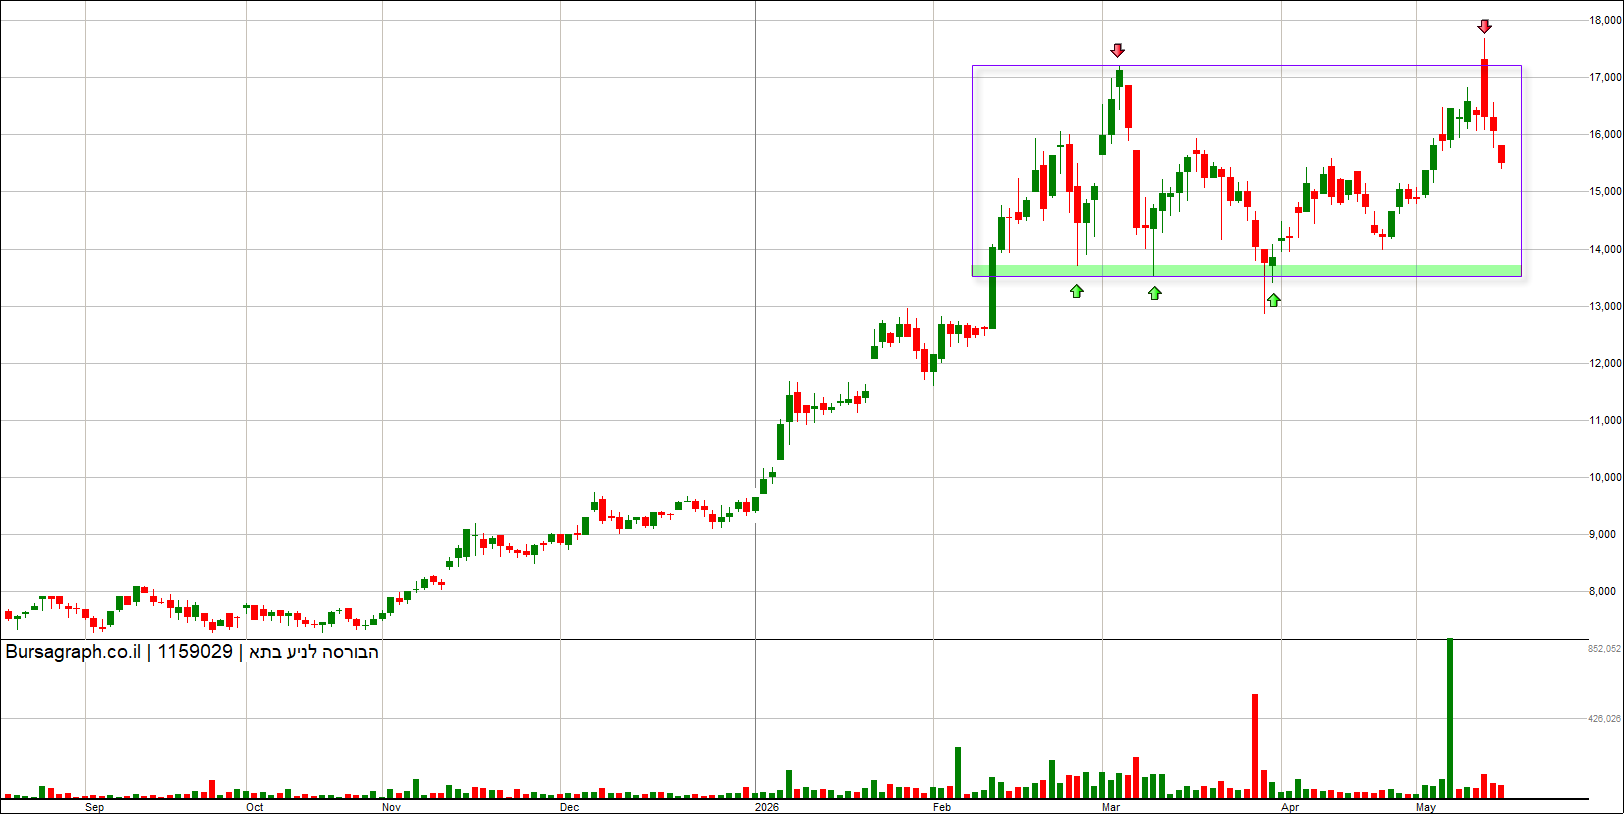Select the 15,000 price axis label
This screenshot has height=814, width=1624.
coord(1605,191)
